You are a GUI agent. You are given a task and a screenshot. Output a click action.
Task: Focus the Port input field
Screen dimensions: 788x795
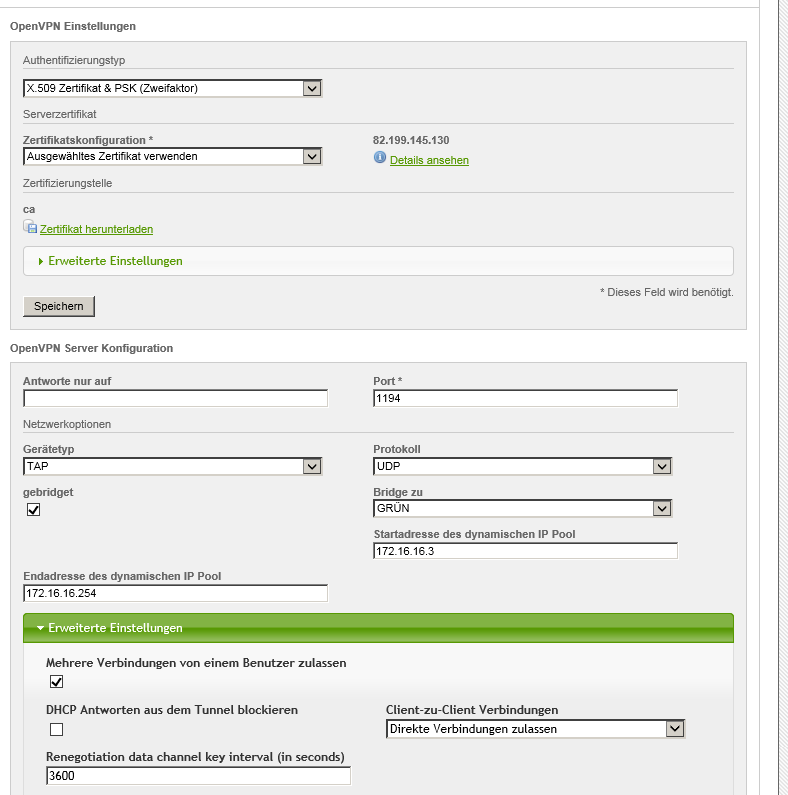[x=525, y=399]
